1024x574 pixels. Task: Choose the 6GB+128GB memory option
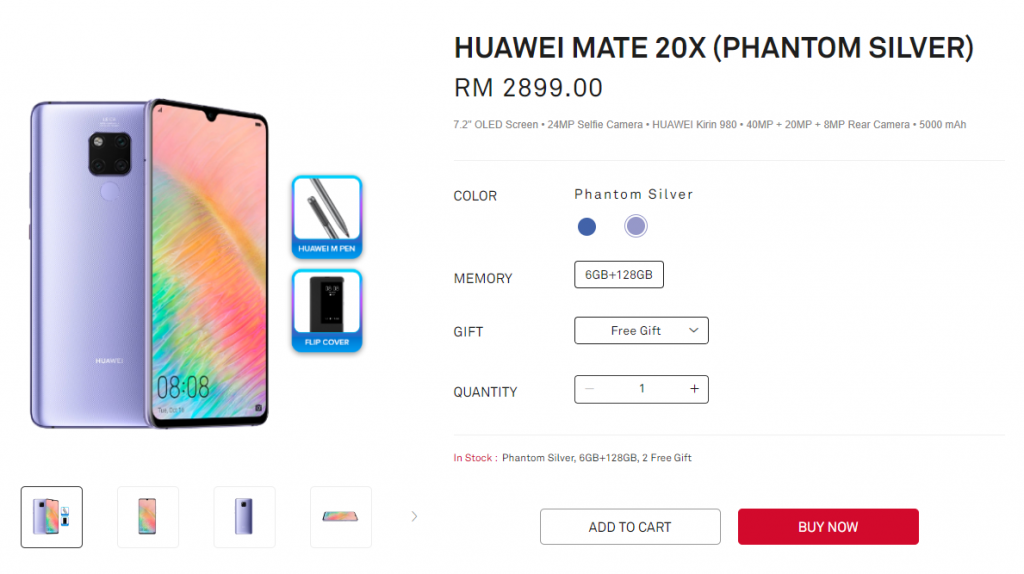click(618, 275)
